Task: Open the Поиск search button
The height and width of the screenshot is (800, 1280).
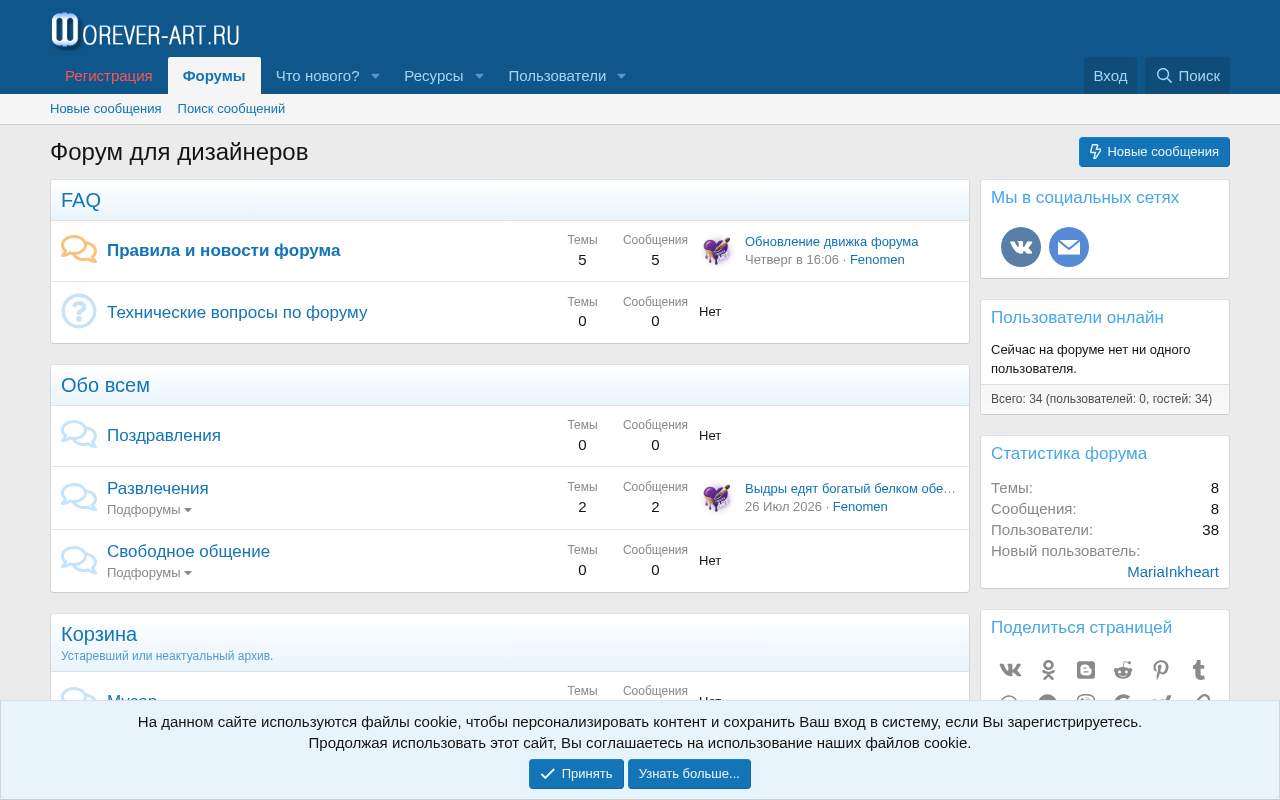Action: [x=1188, y=76]
